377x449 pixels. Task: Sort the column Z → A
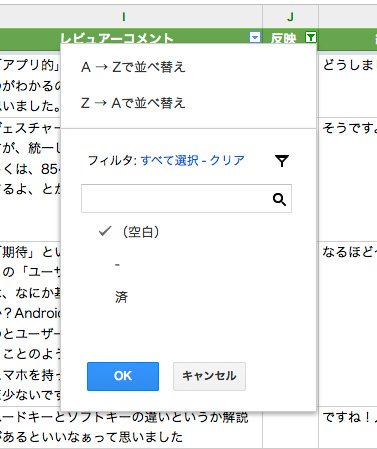pos(133,103)
